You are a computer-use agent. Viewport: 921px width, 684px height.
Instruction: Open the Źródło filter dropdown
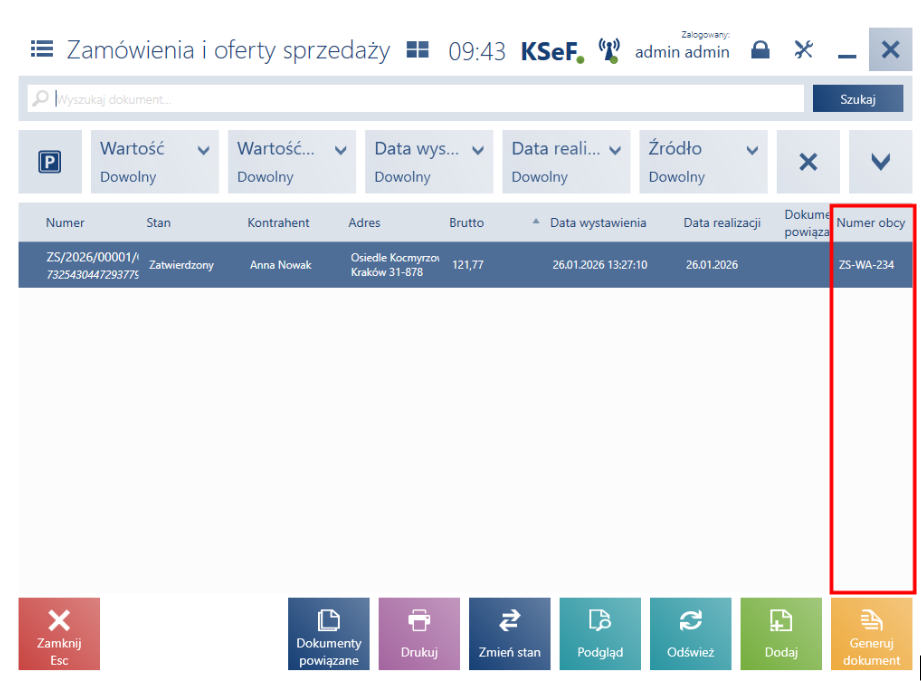pos(704,161)
